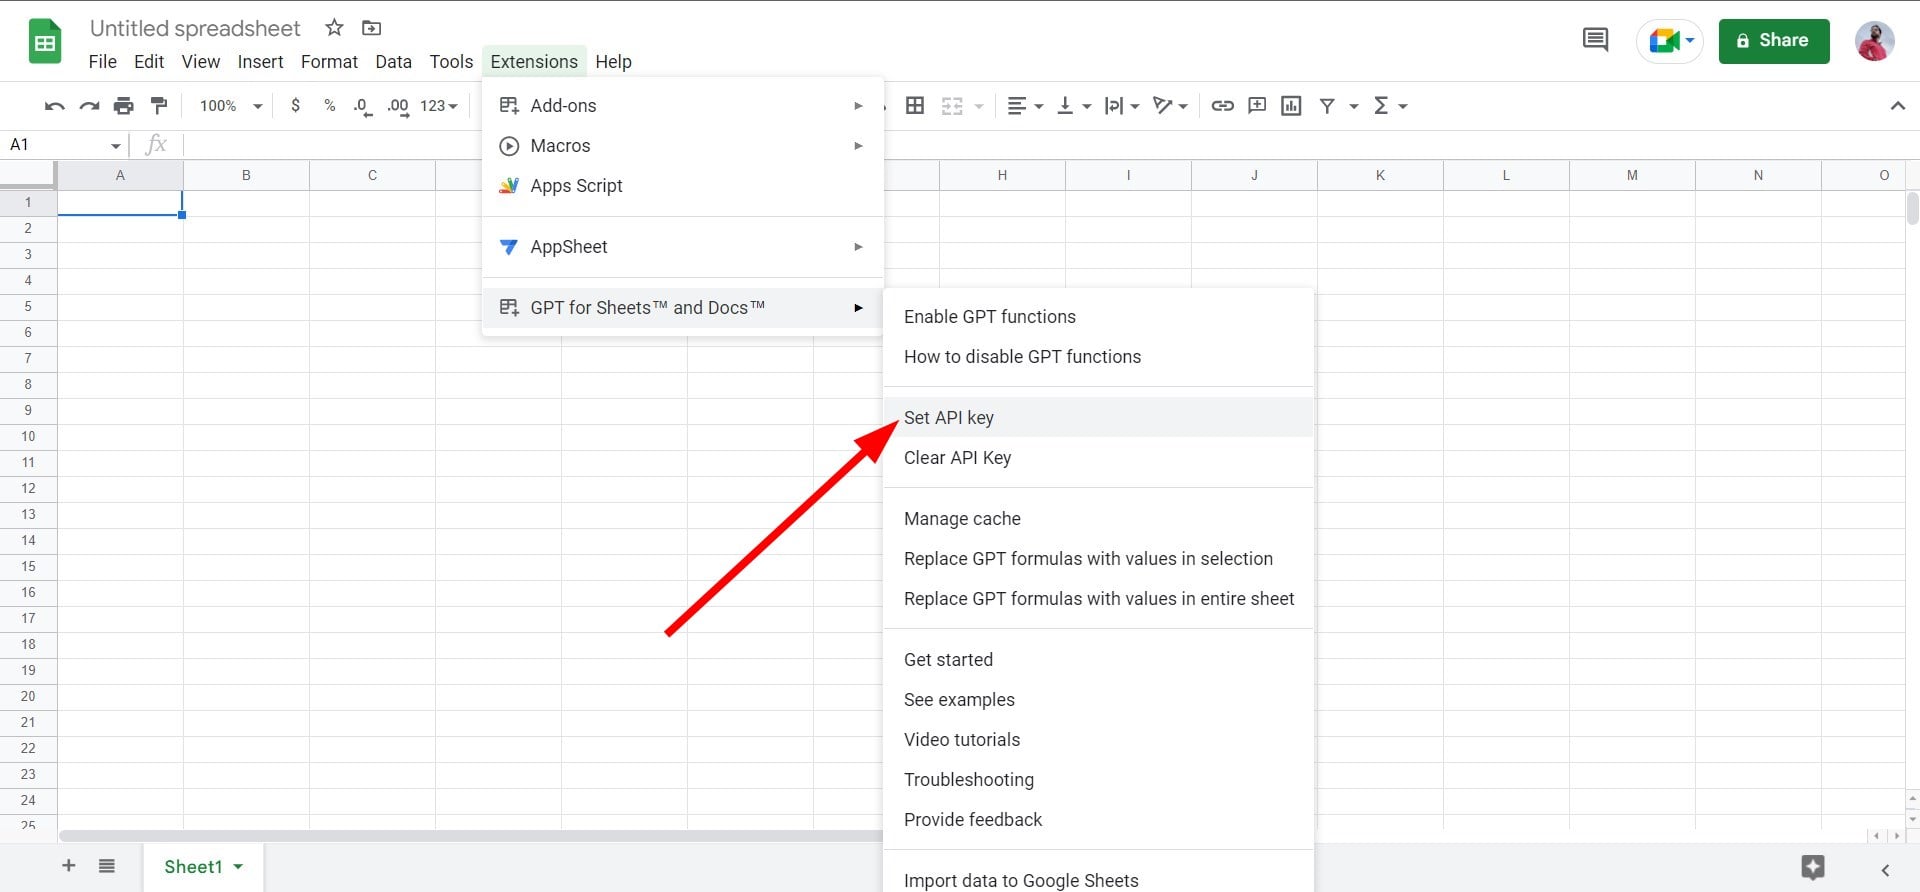The width and height of the screenshot is (1920, 892).
Task: Click the print icon in toolbar
Action: 124,106
